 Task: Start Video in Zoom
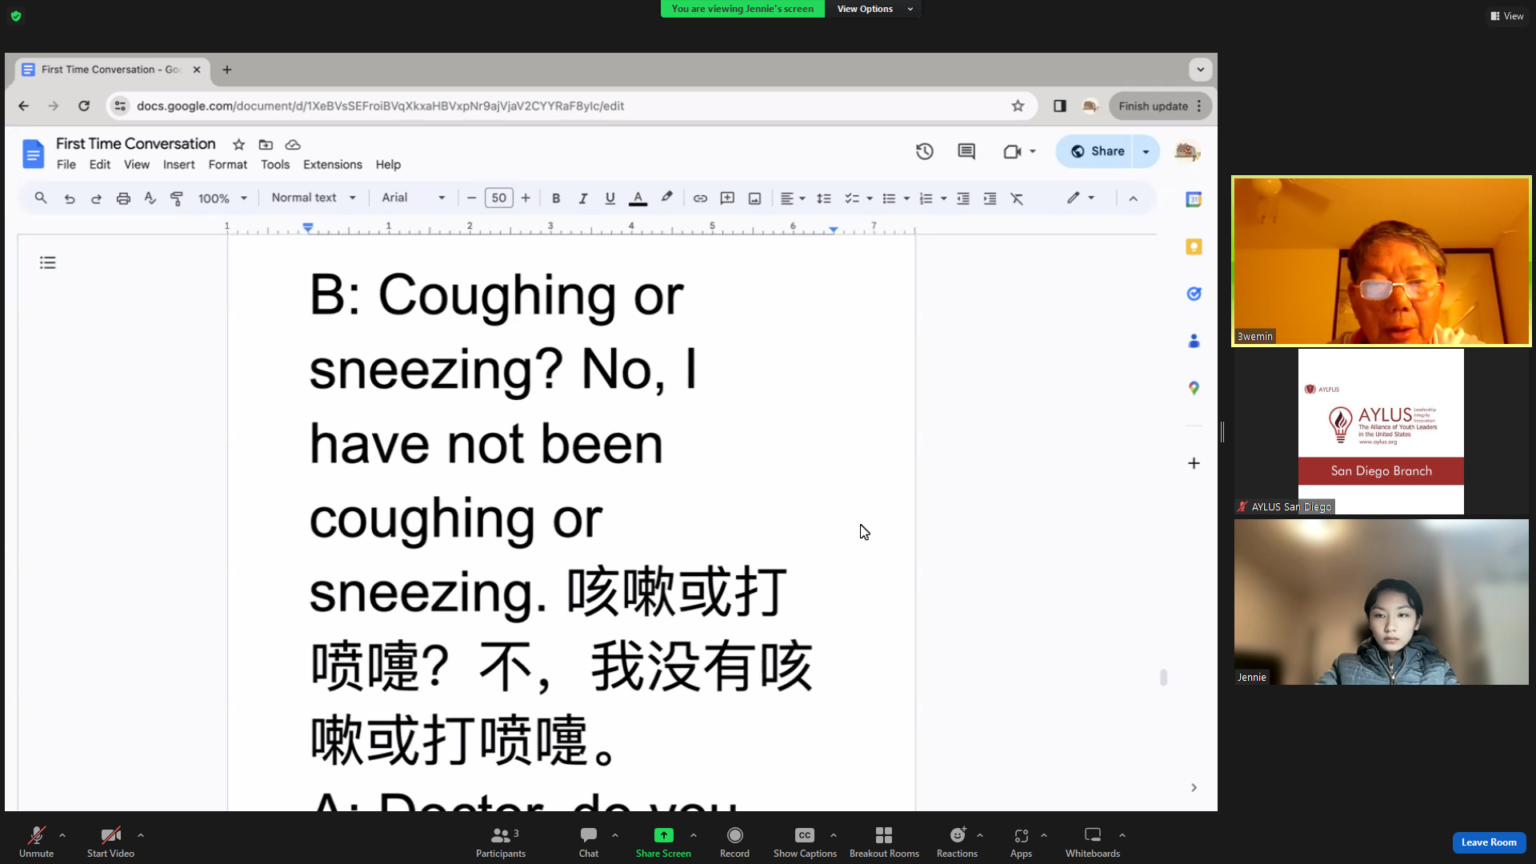pos(110,841)
